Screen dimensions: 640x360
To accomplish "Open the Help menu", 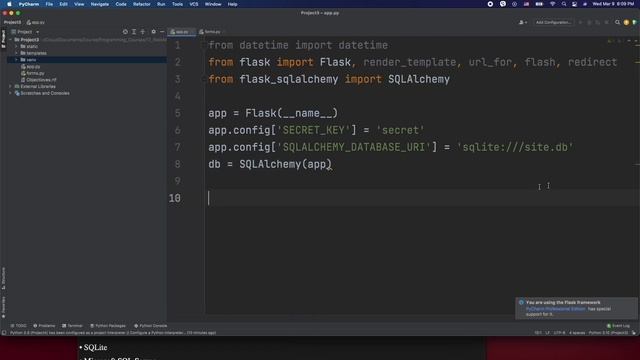I will click(x=233, y=4).
